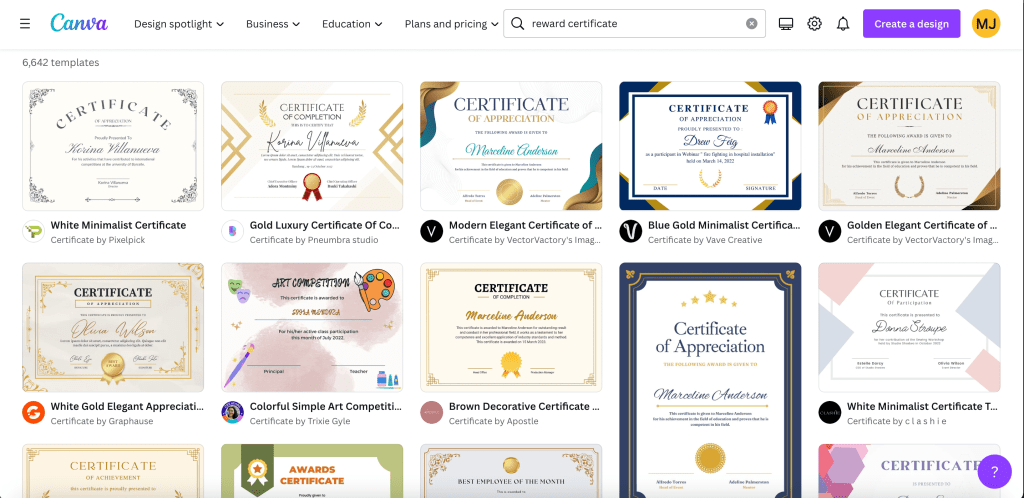Viewport: 1024px width, 498px height.
Task: Expand the Education dropdown
Action: 353,24
